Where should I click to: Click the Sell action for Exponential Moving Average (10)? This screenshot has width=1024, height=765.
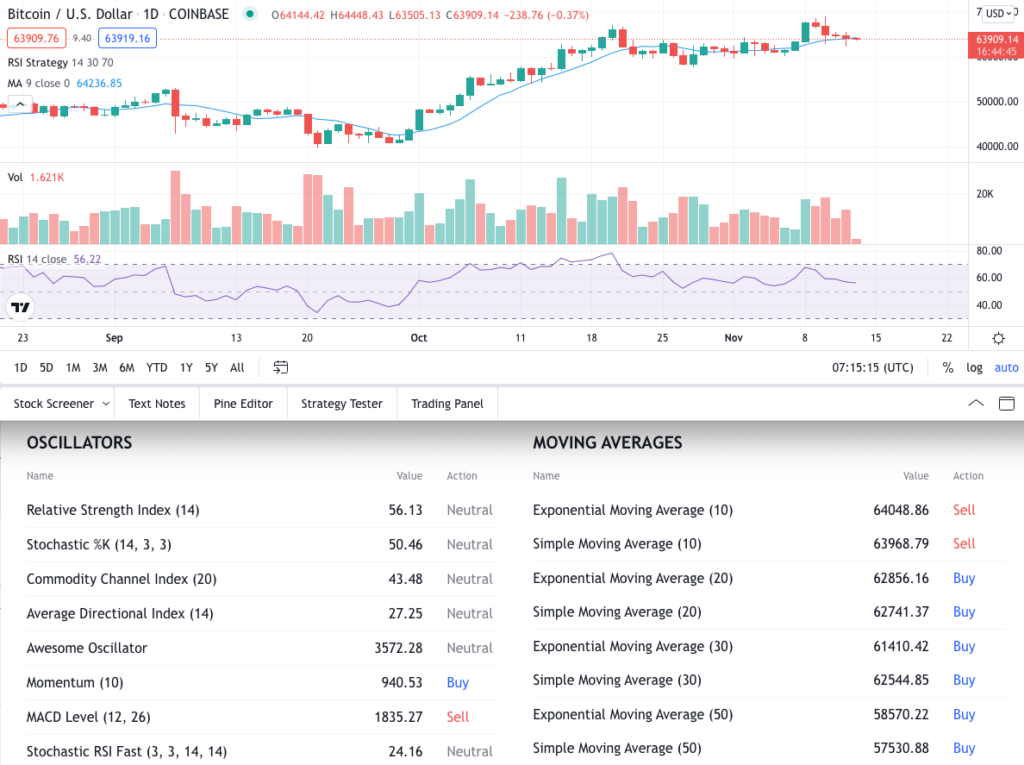coord(964,510)
